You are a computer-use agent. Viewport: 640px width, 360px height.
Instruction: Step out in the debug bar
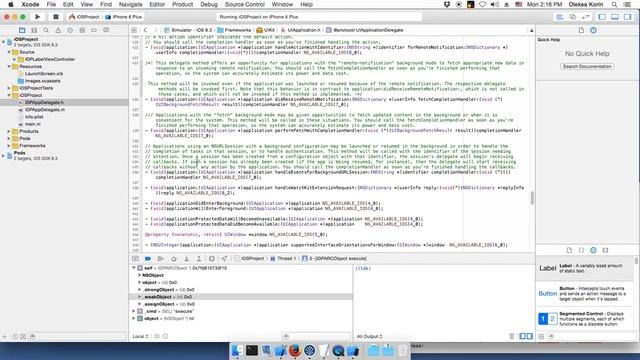(199, 258)
